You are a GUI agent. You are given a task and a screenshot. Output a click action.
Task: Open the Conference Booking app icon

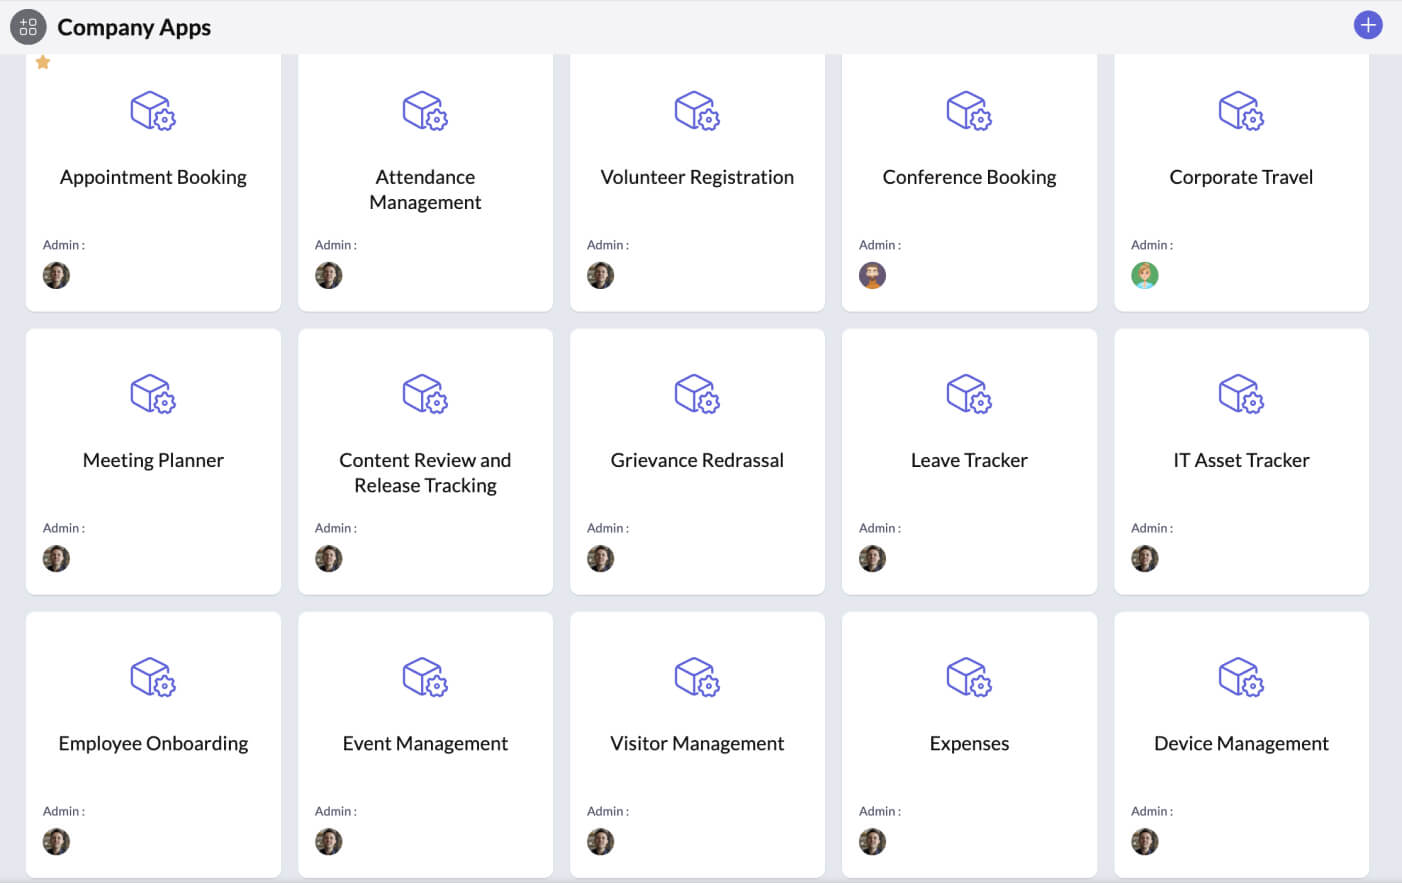969,111
